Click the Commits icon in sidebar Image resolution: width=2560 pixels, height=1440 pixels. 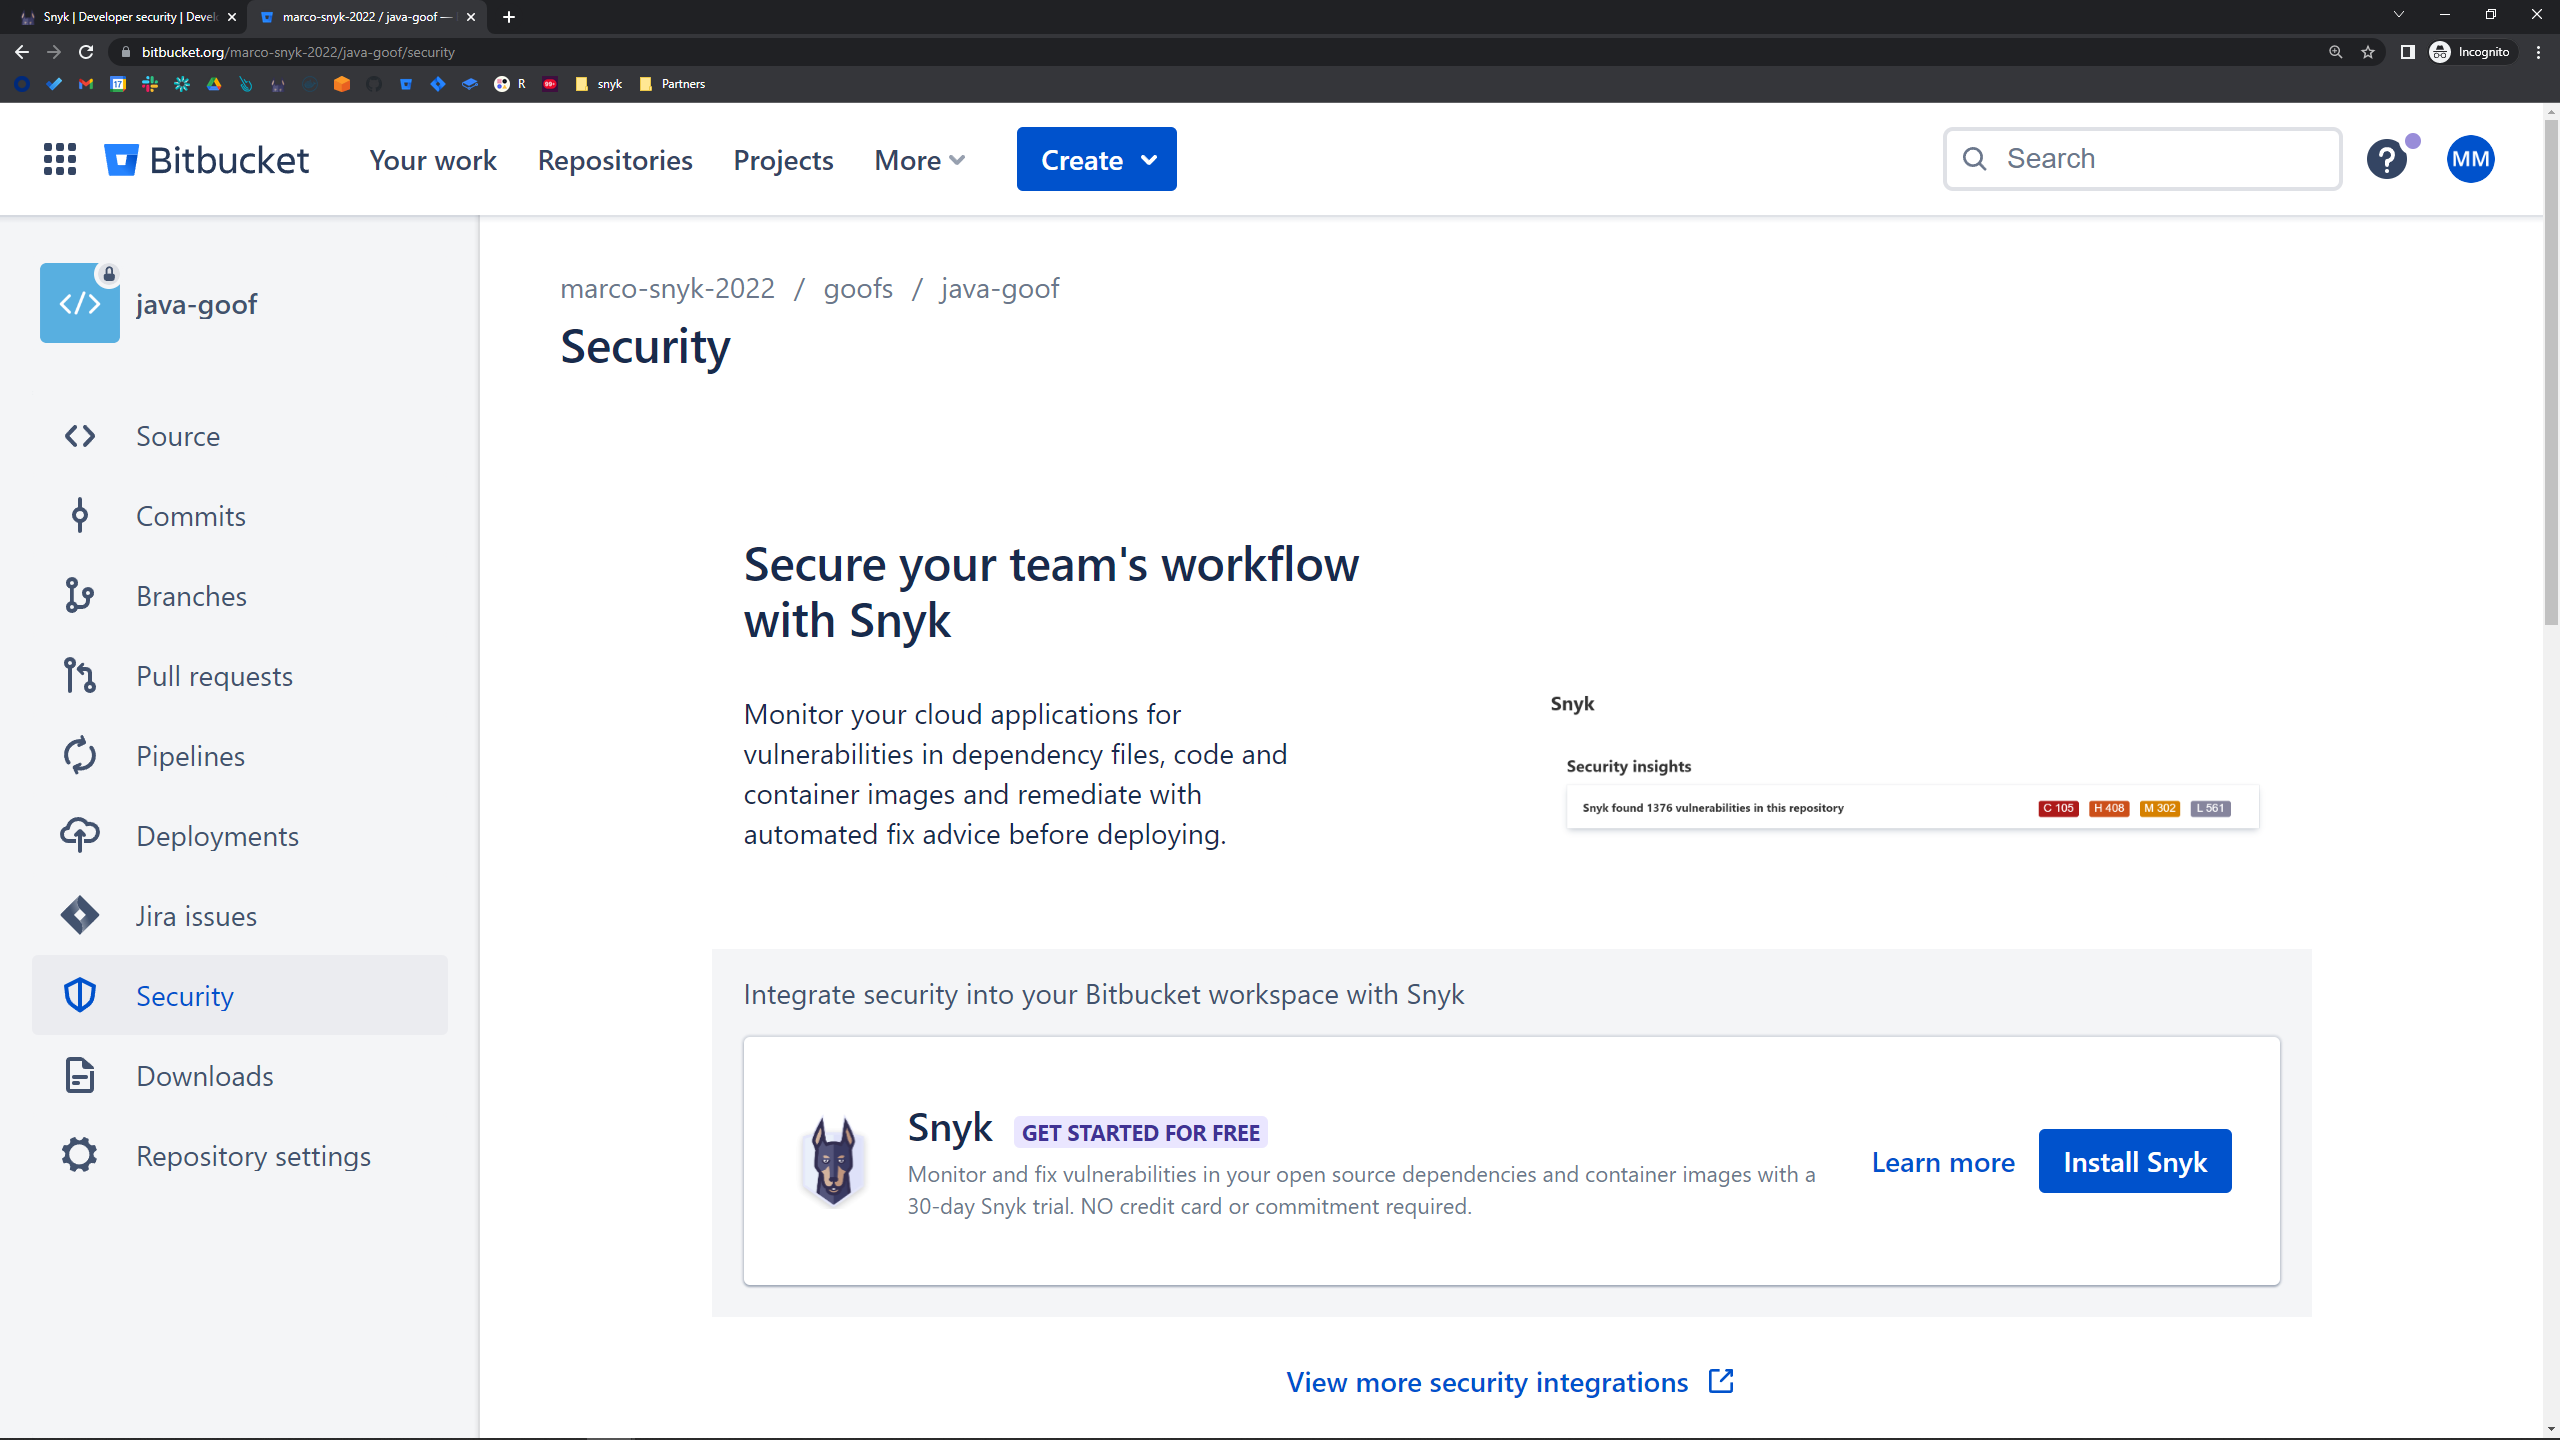pyautogui.click(x=80, y=516)
